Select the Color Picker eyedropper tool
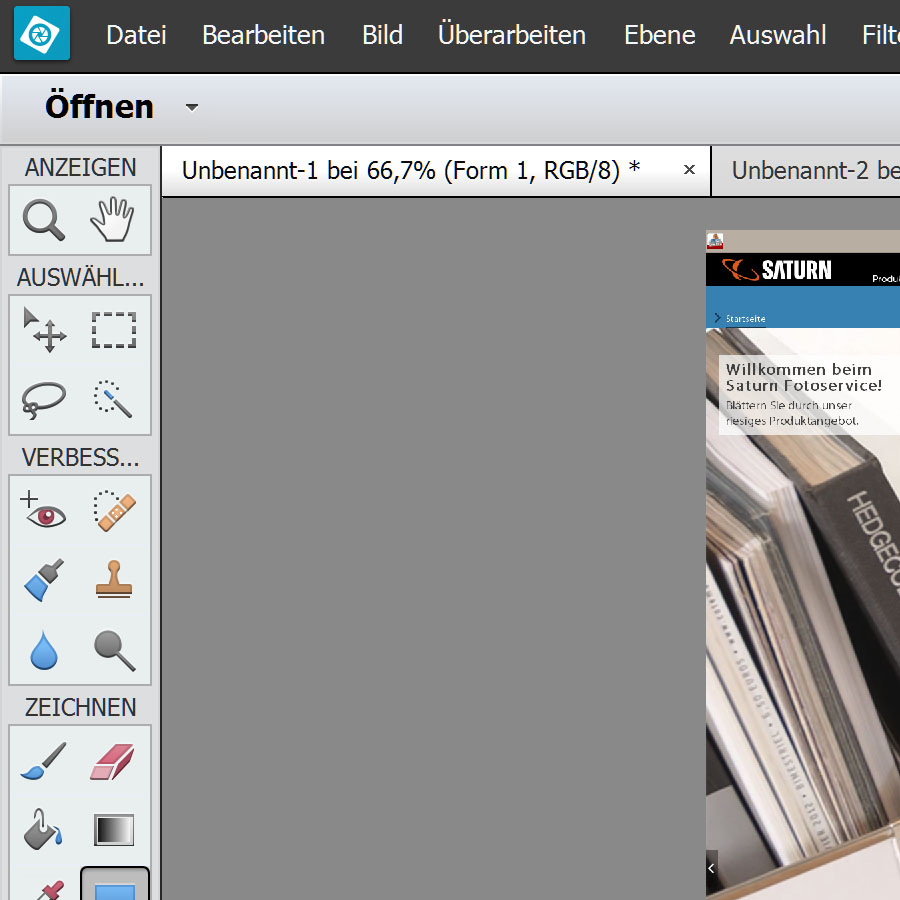 [49, 889]
